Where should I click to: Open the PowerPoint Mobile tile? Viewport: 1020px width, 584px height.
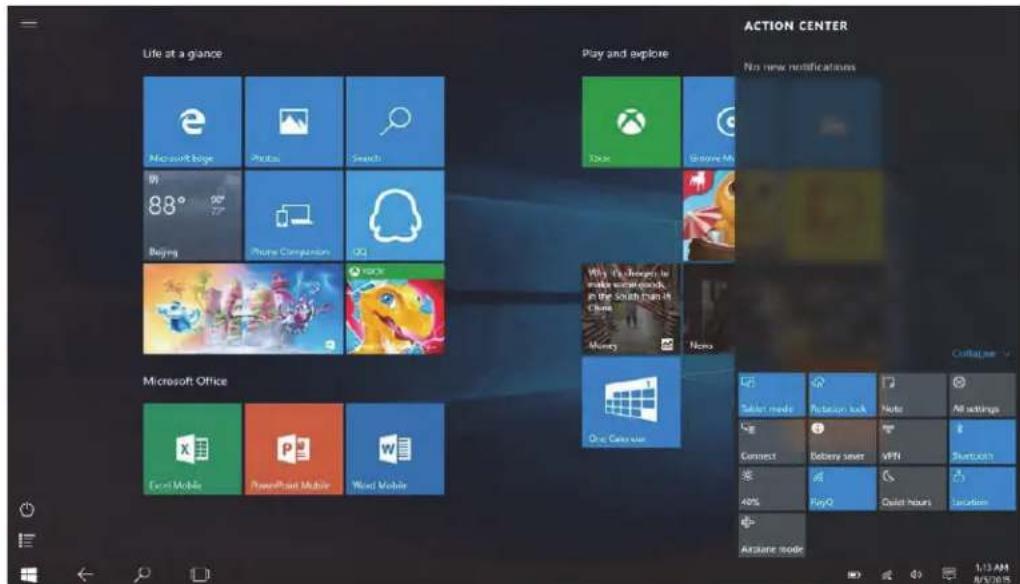coord(293,449)
